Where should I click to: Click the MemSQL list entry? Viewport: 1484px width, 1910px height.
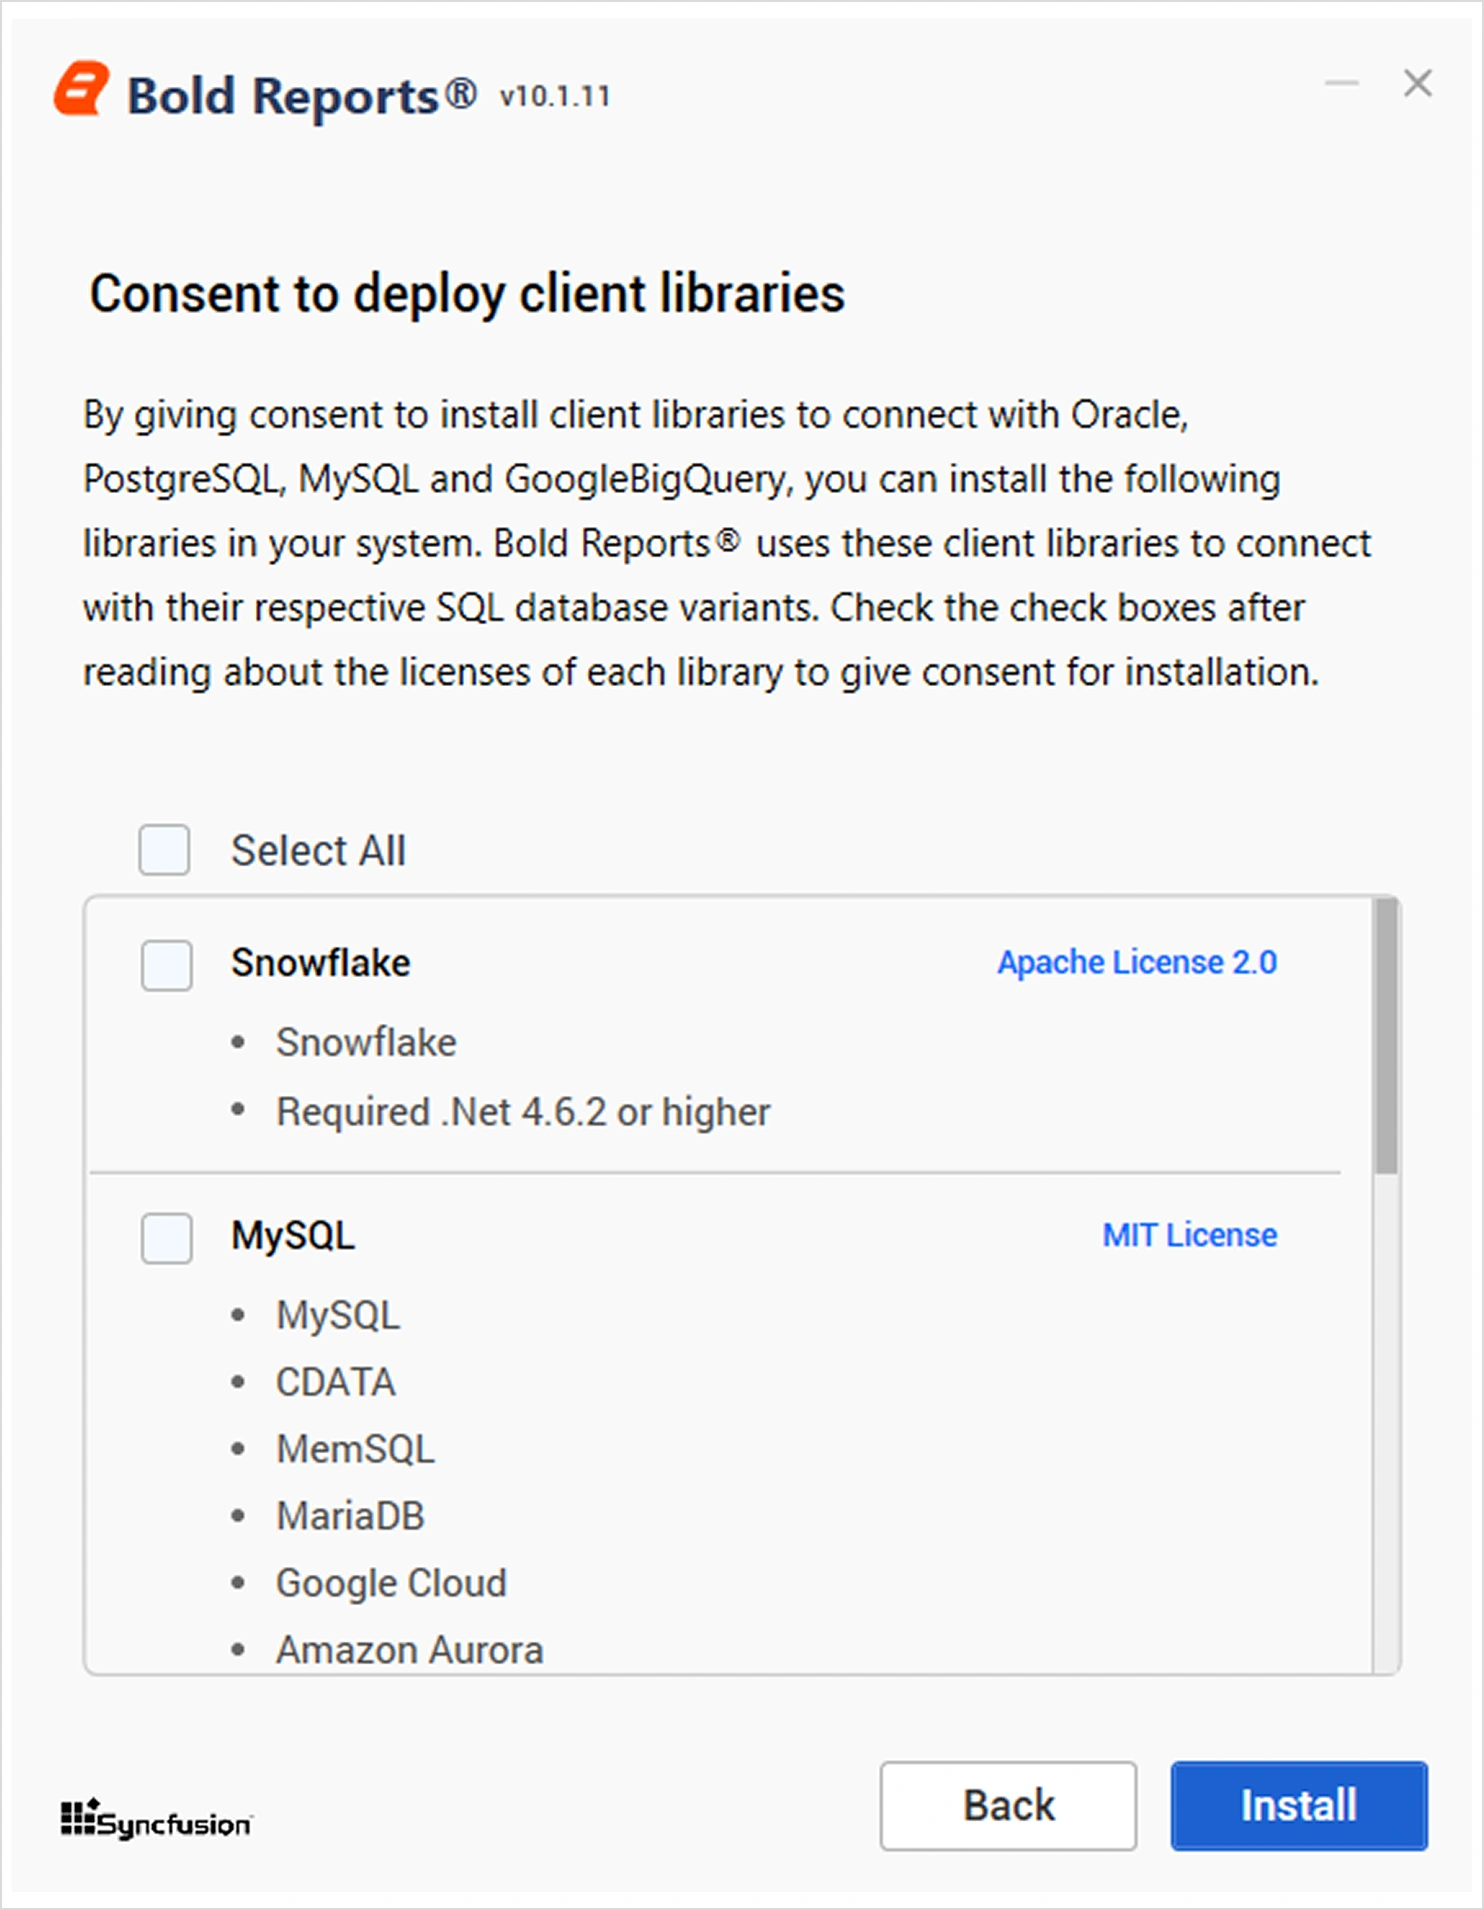point(355,1450)
